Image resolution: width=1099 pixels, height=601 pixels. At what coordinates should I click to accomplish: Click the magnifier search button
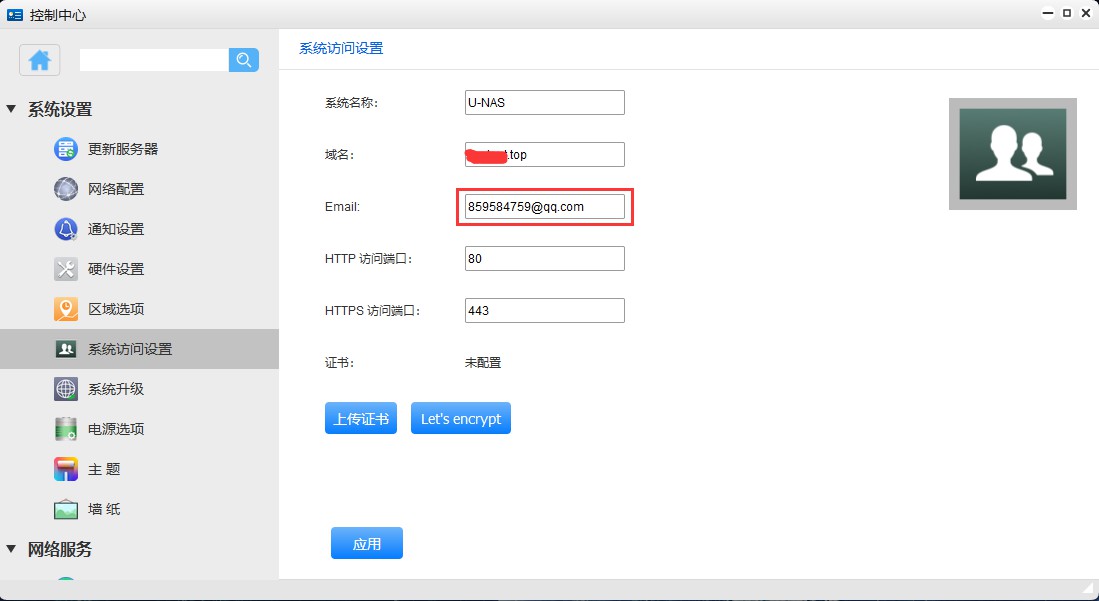coord(243,60)
